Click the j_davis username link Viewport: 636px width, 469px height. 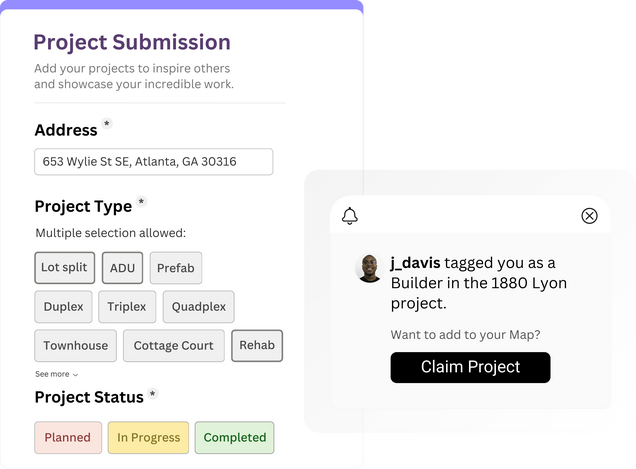pos(415,263)
